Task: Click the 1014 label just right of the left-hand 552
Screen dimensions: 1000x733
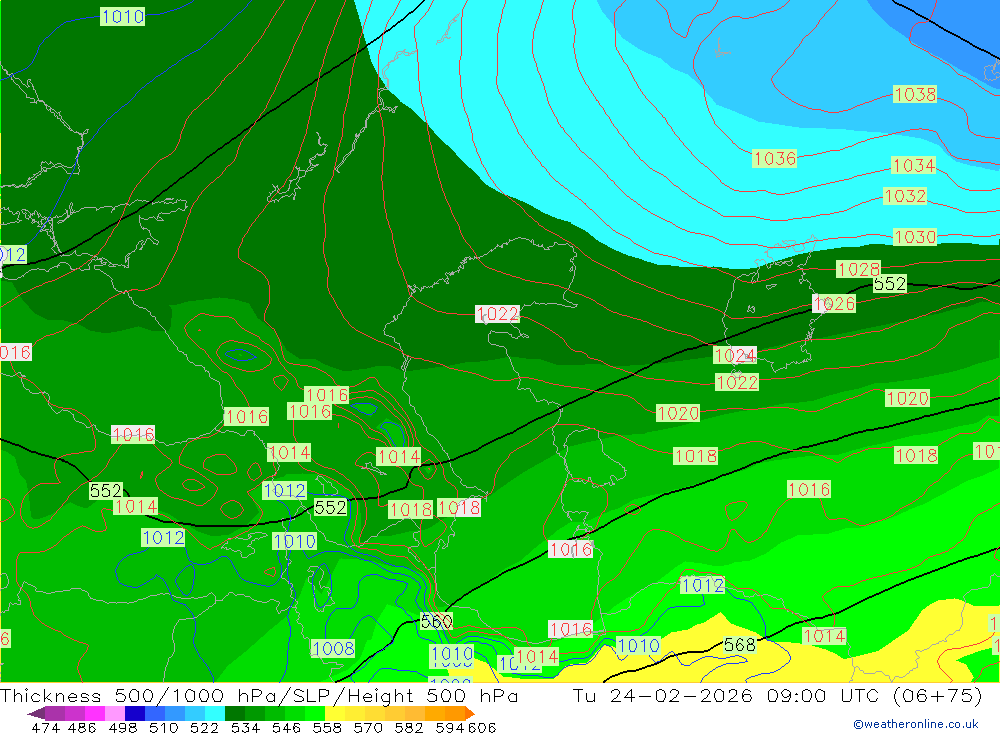Action: pyautogui.click(x=135, y=507)
